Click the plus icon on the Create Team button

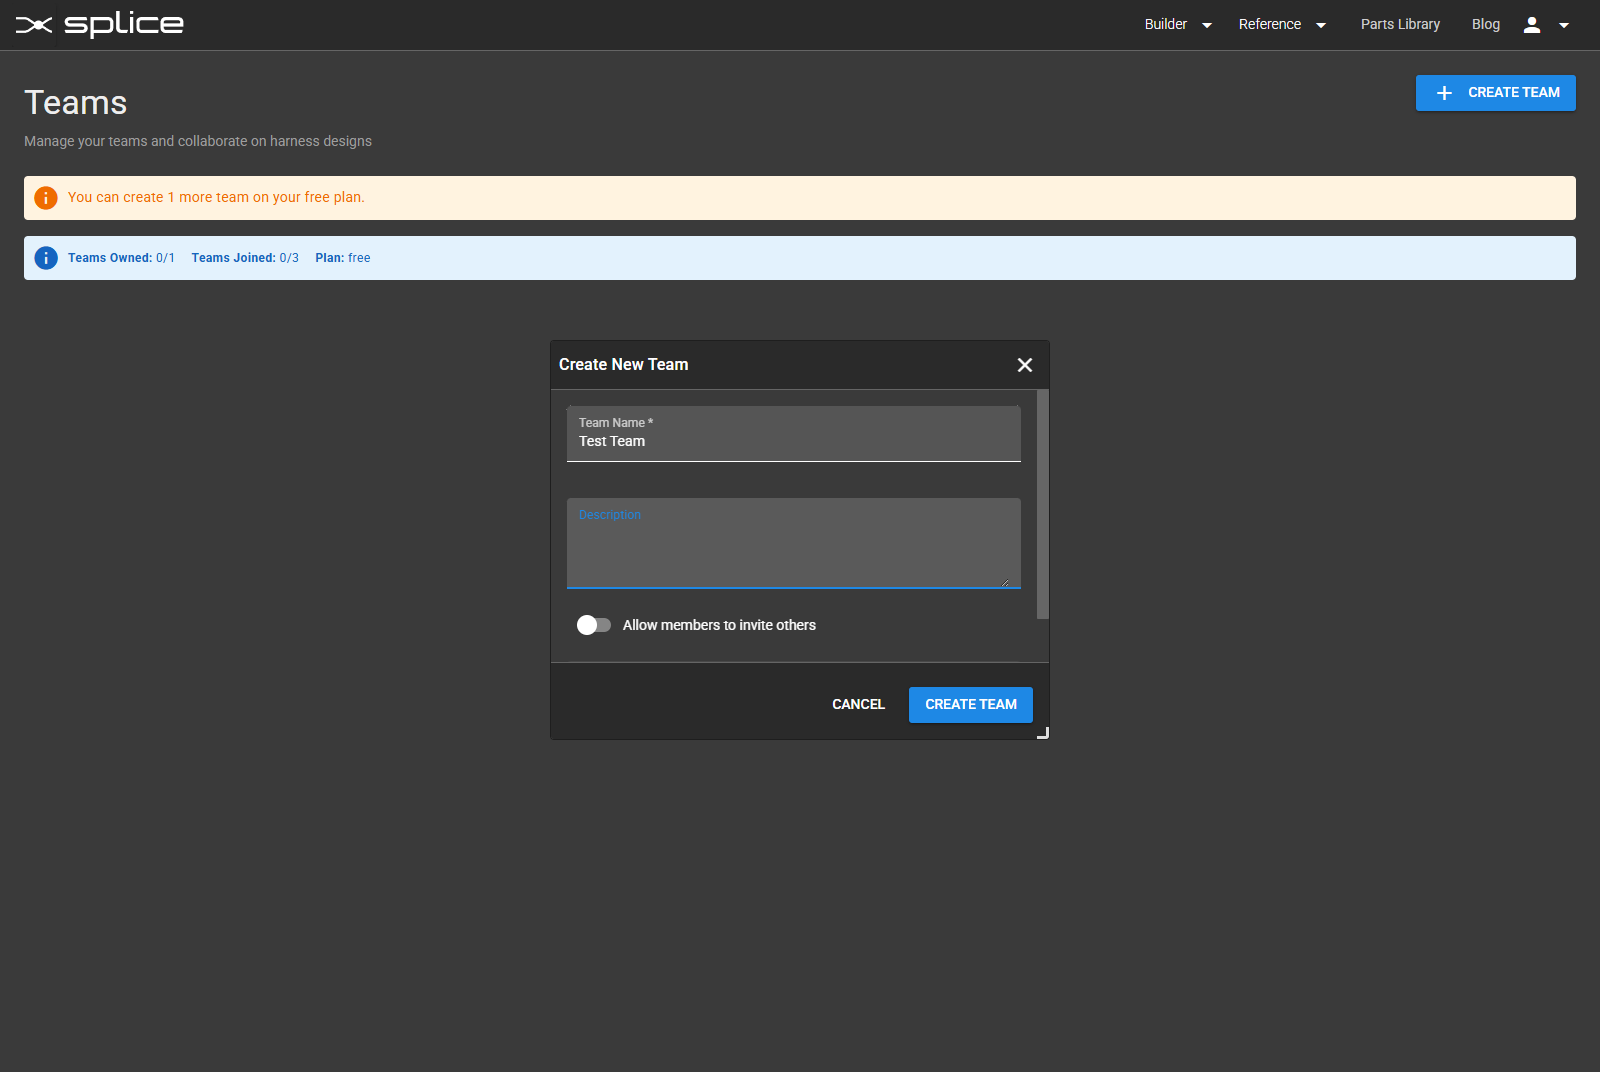pos(1444,93)
